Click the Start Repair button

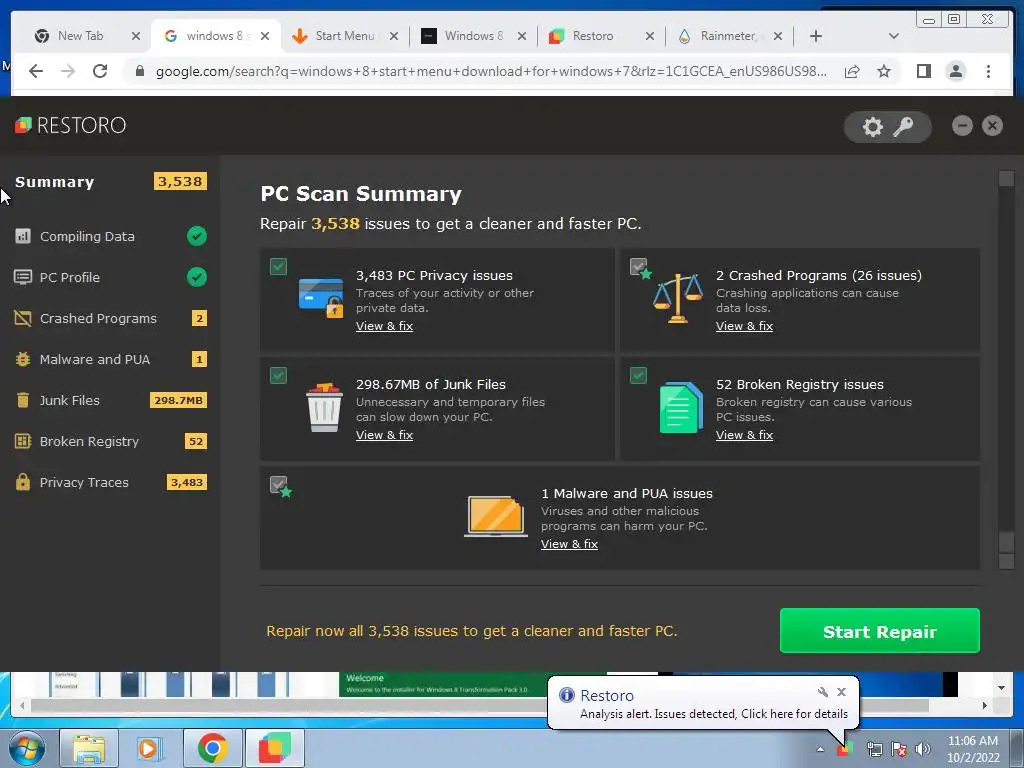880,631
